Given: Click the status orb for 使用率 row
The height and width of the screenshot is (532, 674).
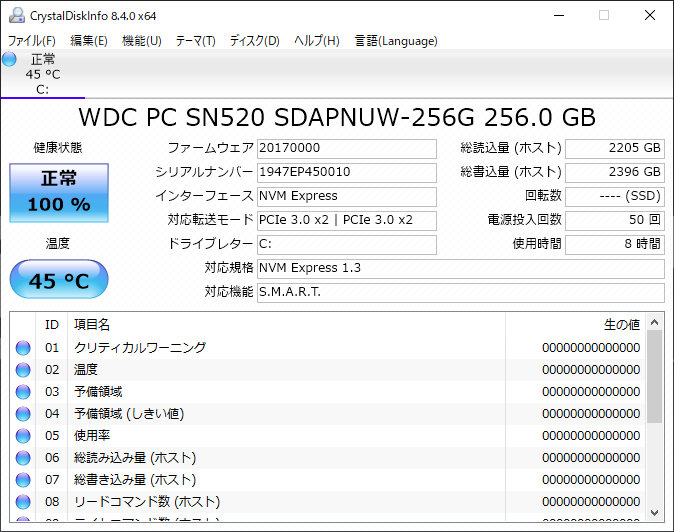Looking at the screenshot, I should tap(23, 436).
